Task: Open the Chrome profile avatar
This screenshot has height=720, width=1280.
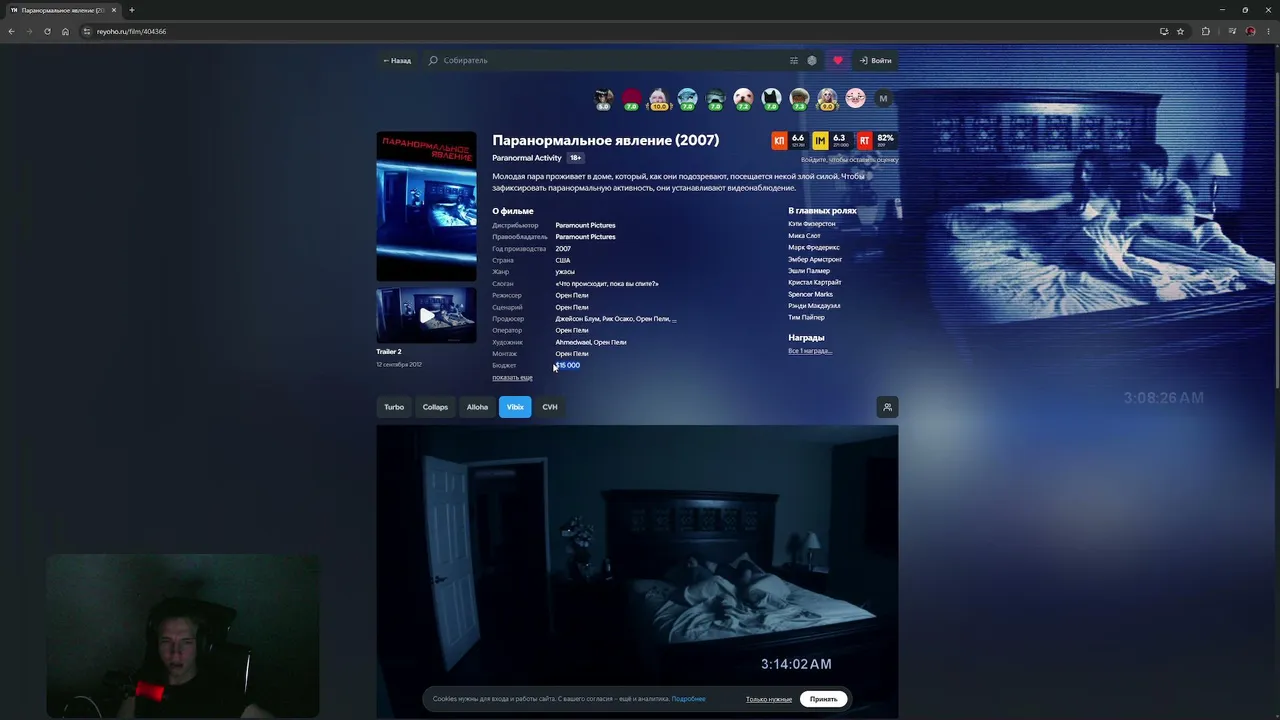Action: click(1250, 31)
